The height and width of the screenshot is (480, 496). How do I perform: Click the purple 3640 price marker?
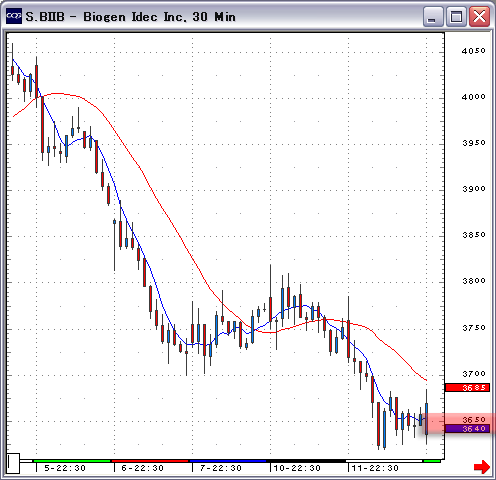coord(468,428)
